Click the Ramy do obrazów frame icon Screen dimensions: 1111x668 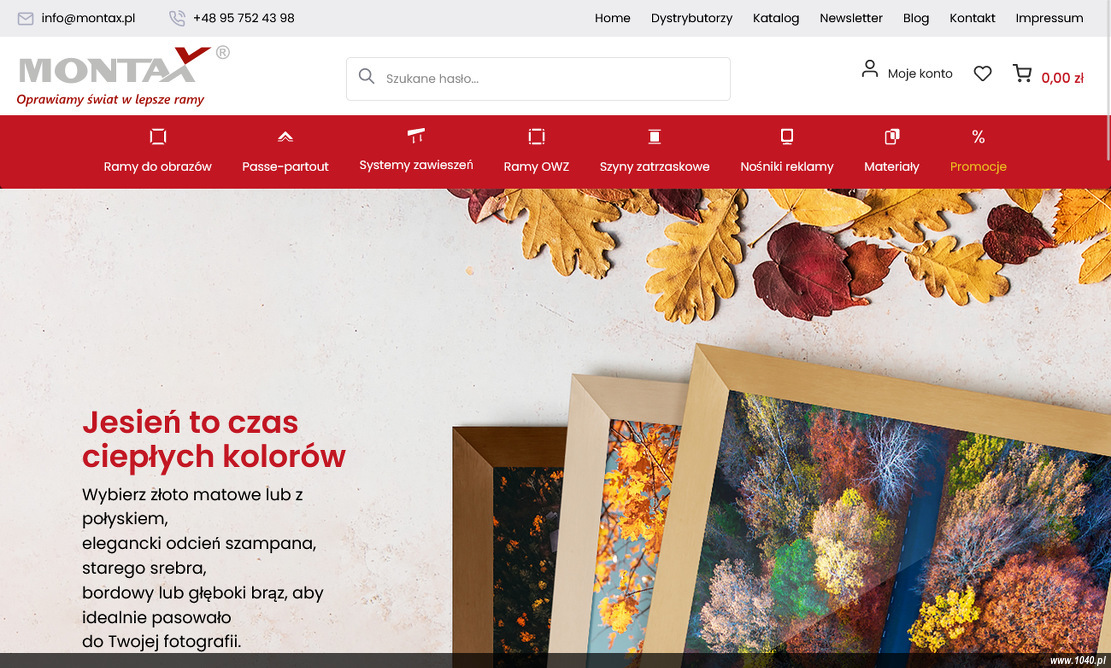tap(158, 136)
